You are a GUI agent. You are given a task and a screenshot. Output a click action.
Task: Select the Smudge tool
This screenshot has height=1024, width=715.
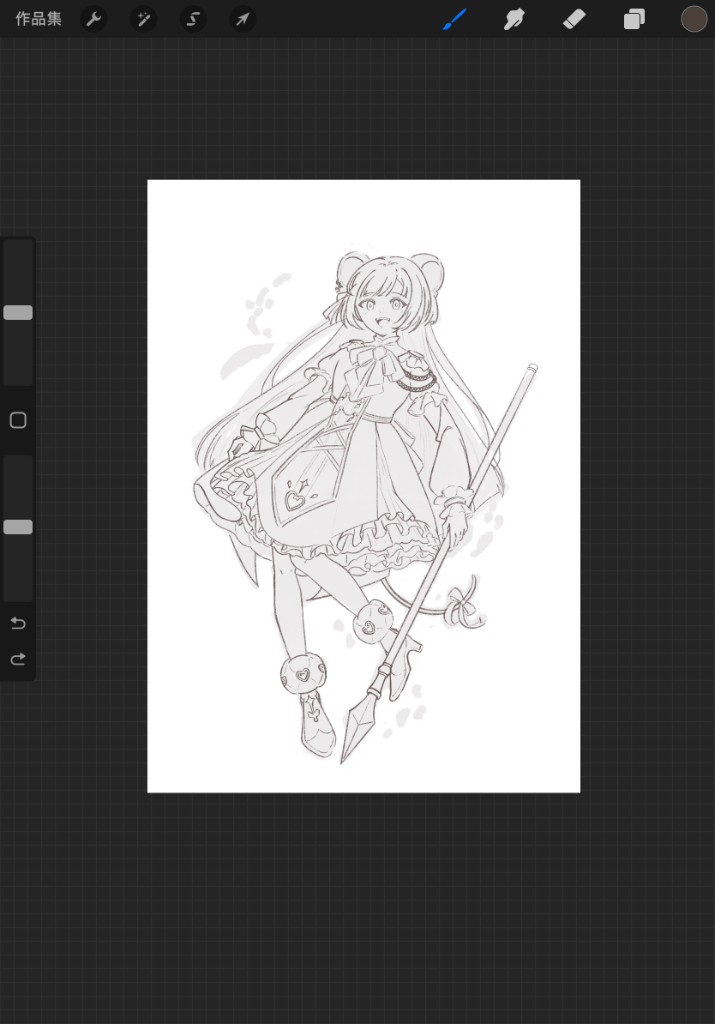[x=515, y=19]
